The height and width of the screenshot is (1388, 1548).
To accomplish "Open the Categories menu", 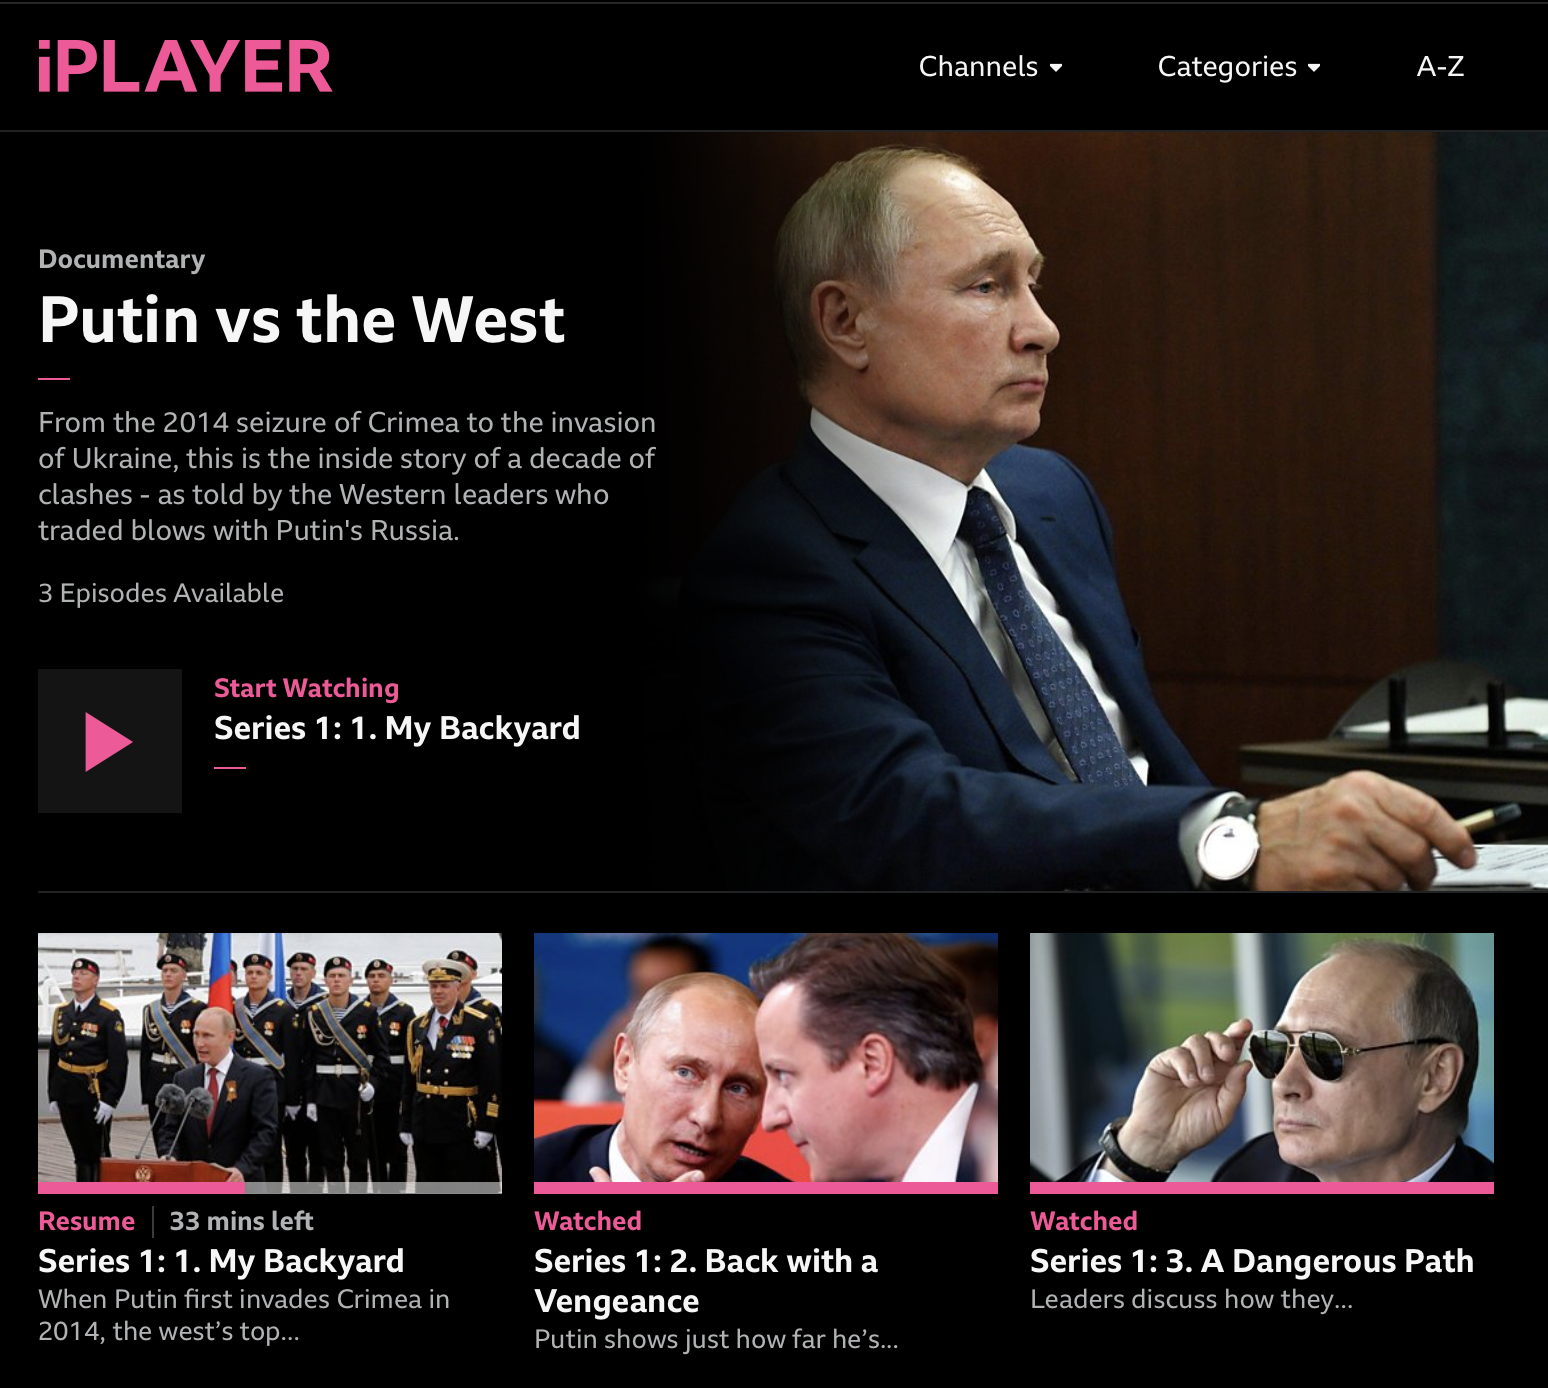I will (1239, 66).
